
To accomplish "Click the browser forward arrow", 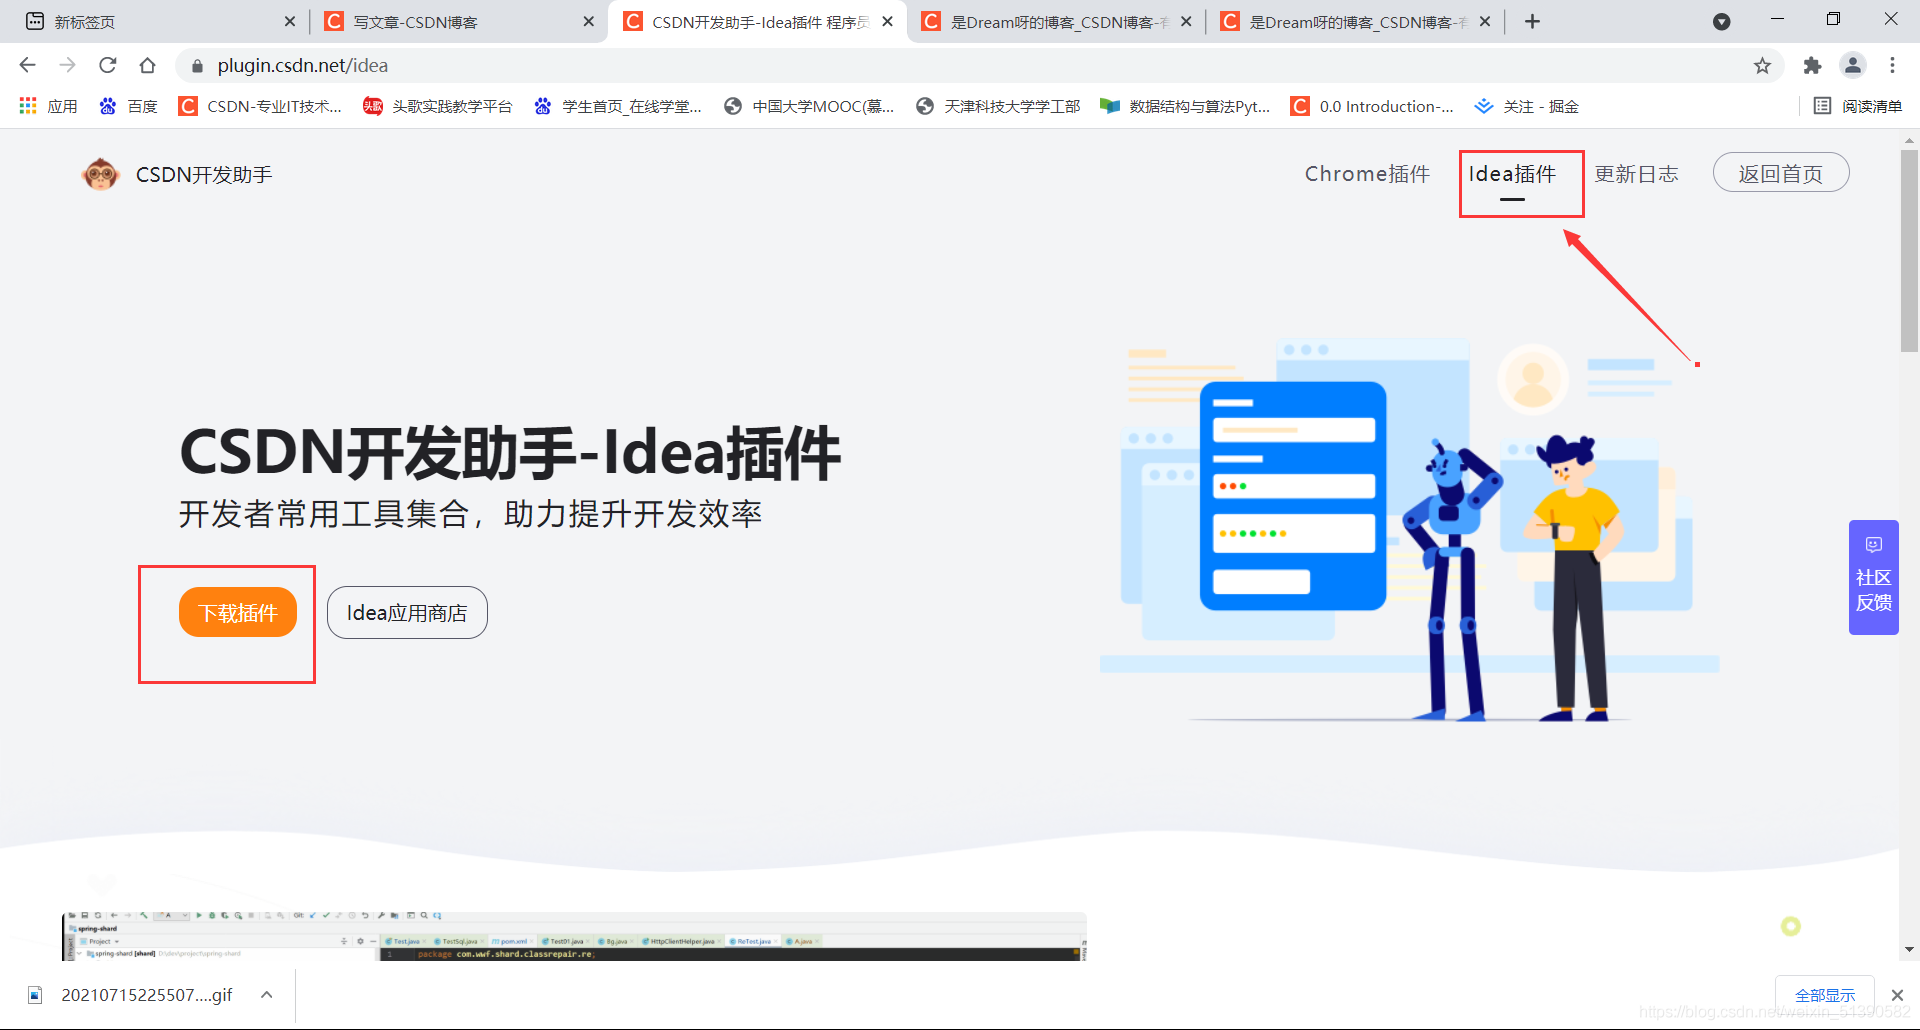I will tap(67, 65).
